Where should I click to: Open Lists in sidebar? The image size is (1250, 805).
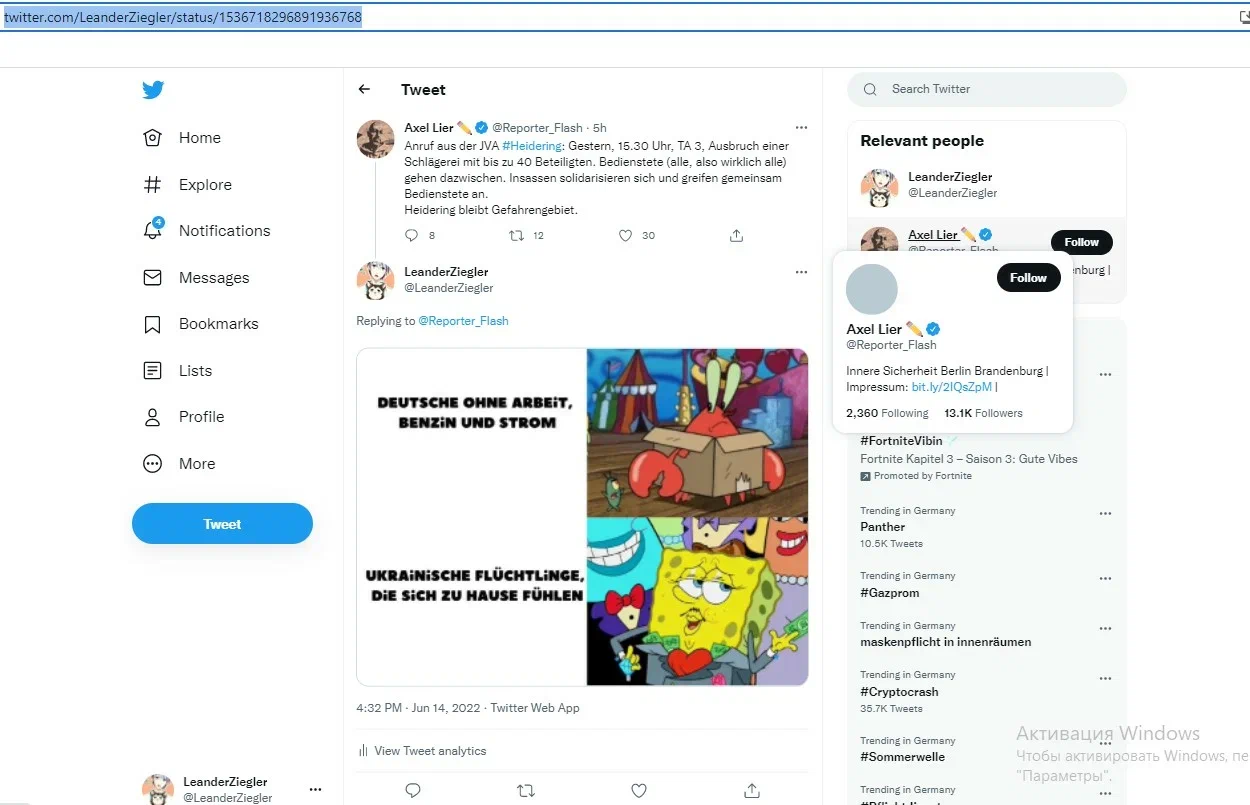pyautogui.click(x=178, y=371)
